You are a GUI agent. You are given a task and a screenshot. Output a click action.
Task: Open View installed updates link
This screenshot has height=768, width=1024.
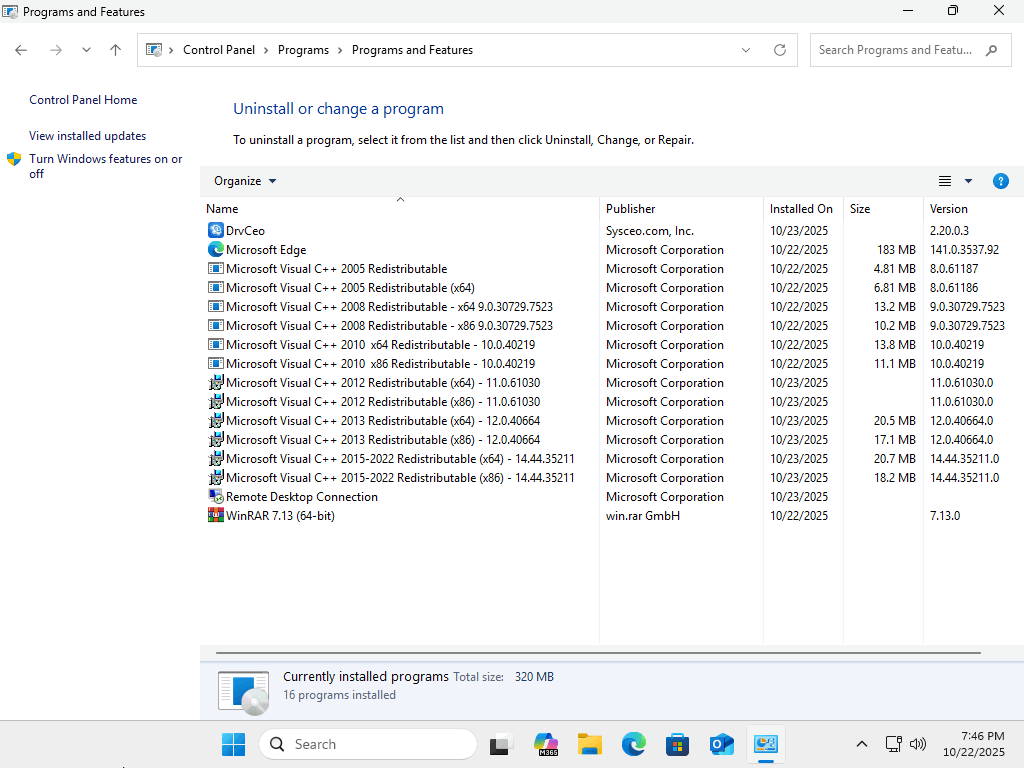pyautogui.click(x=87, y=136)
